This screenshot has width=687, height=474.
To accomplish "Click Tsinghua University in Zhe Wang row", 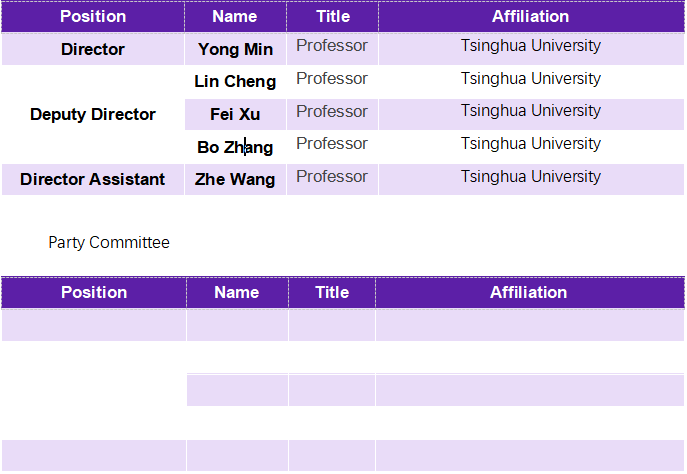I will coord(530,176).
